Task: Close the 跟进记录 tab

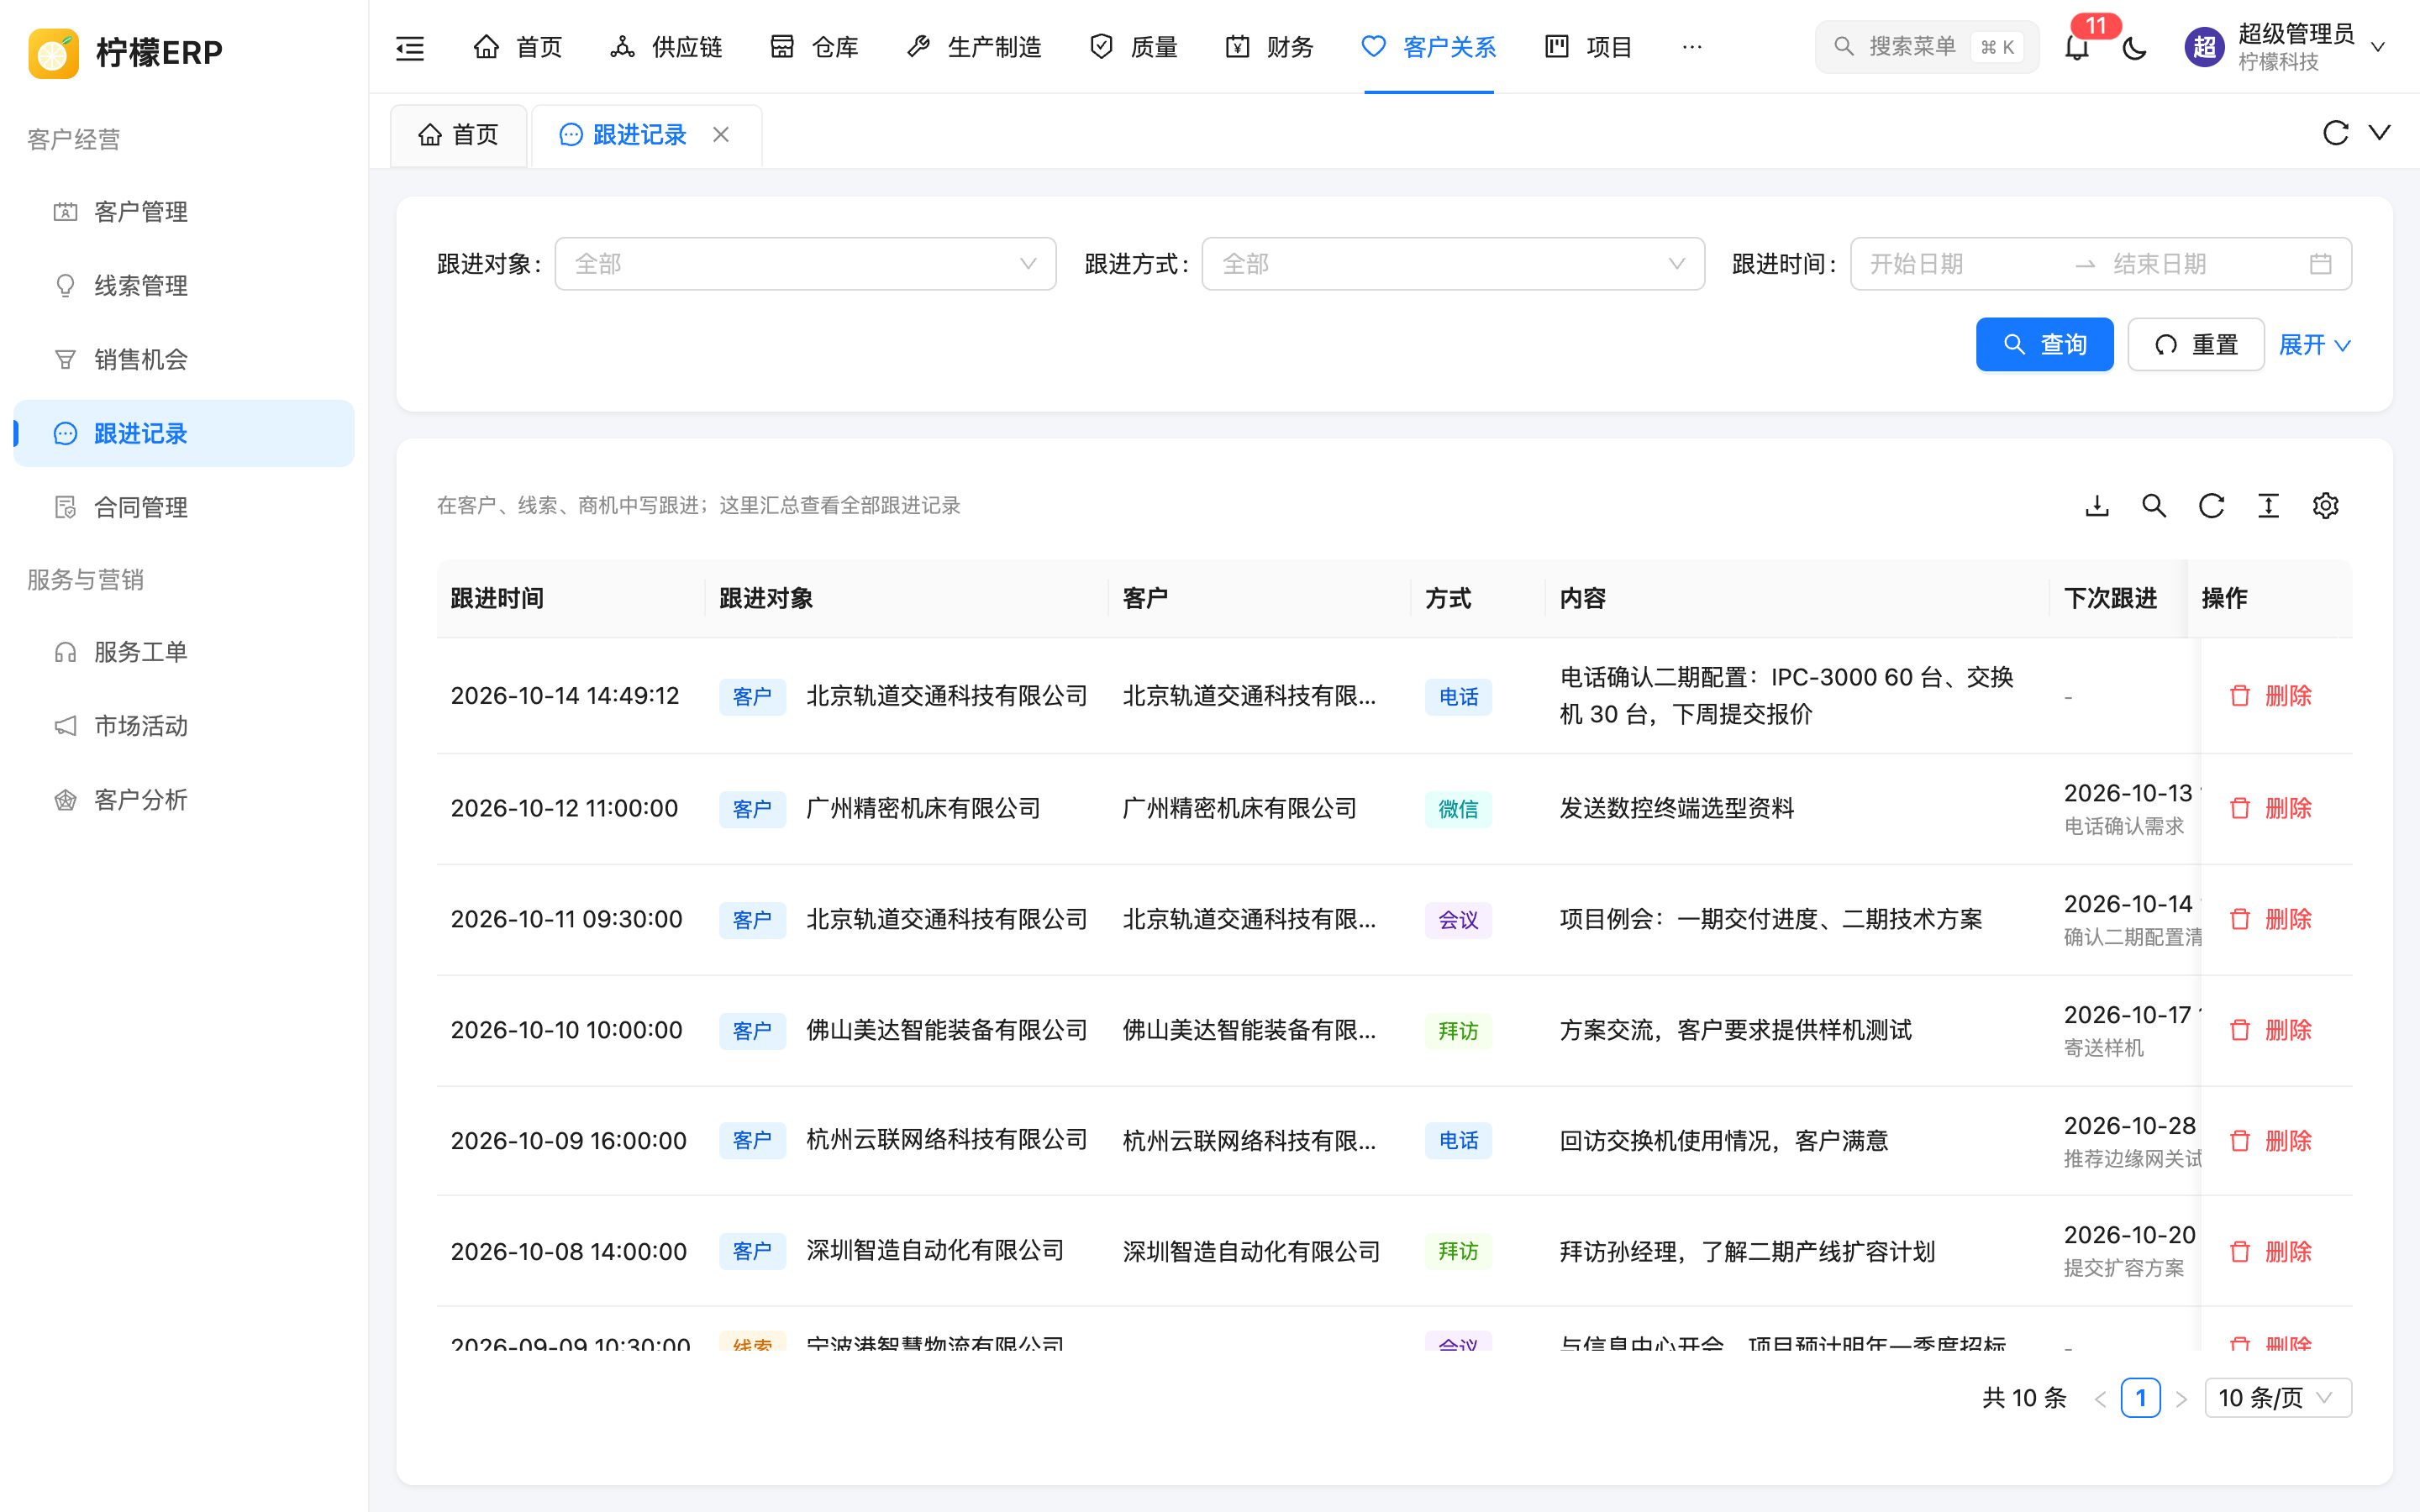Action: tap(721, 134)
